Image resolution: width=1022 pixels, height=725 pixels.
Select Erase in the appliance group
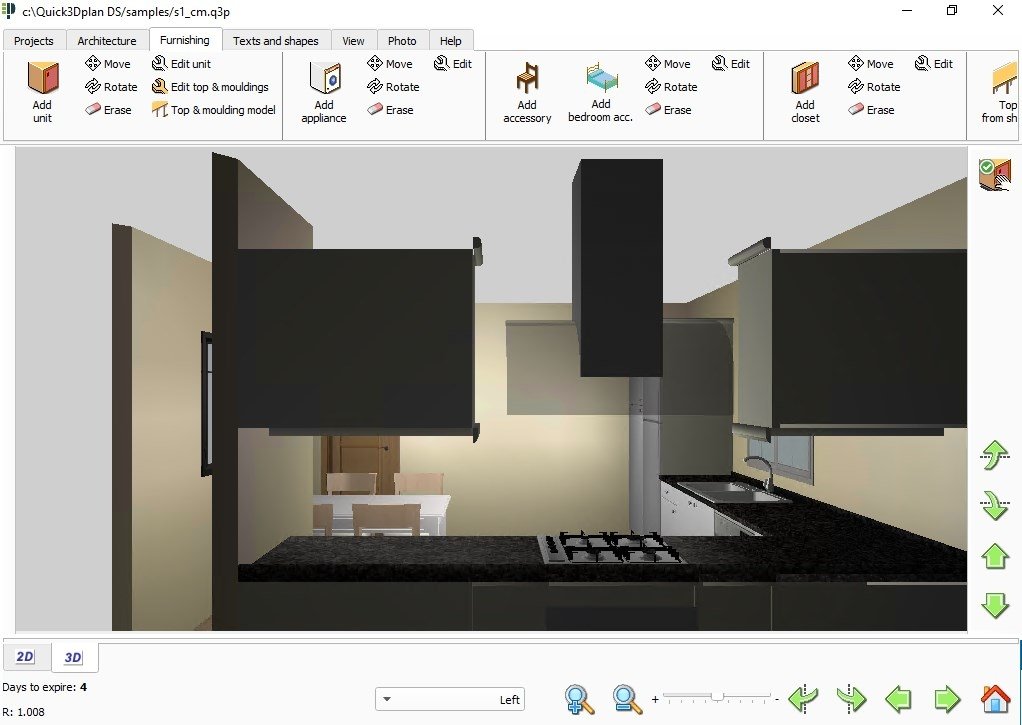[x=390, y=110]
